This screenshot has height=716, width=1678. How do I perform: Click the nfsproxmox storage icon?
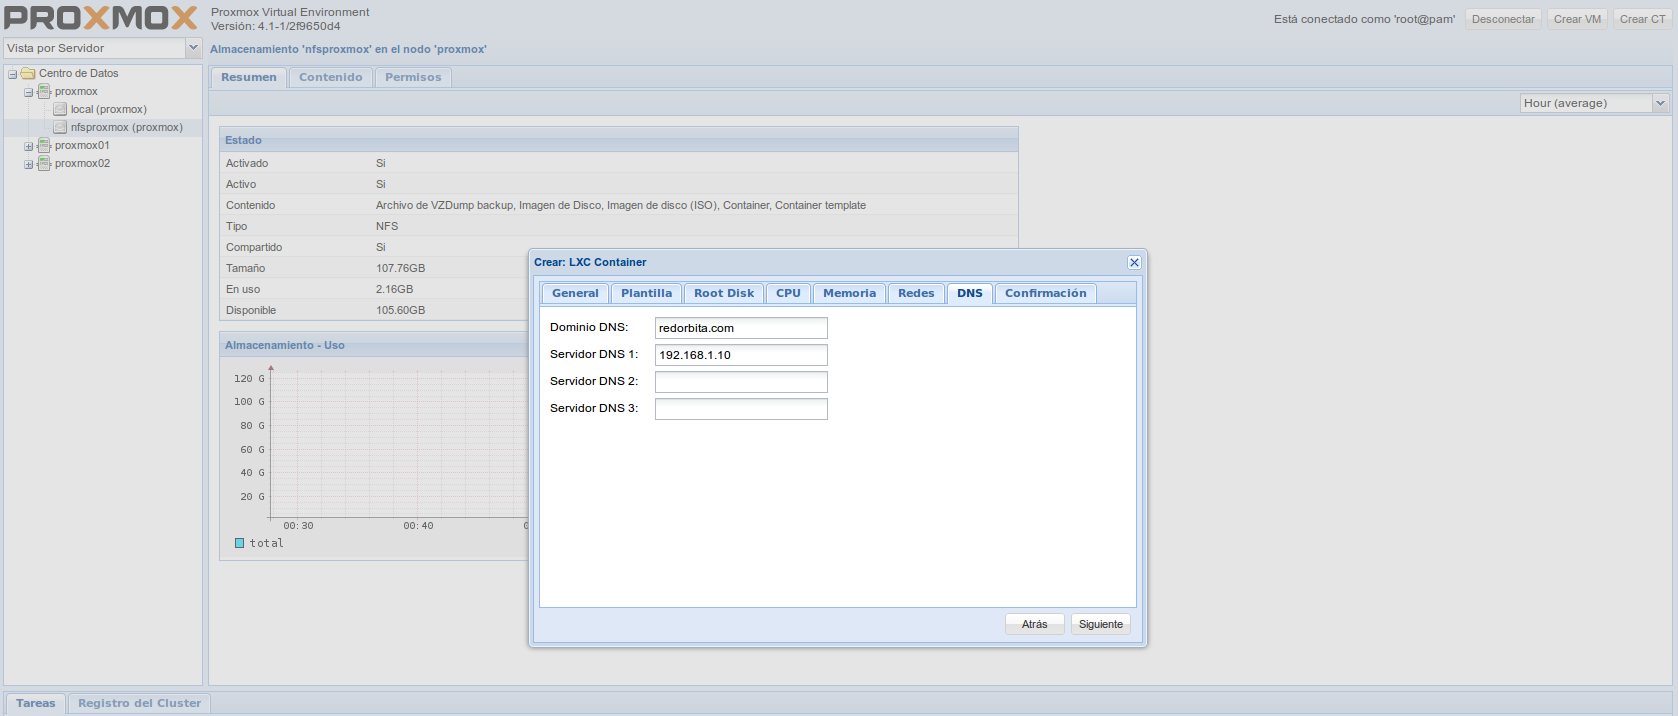tap(60, 128)
